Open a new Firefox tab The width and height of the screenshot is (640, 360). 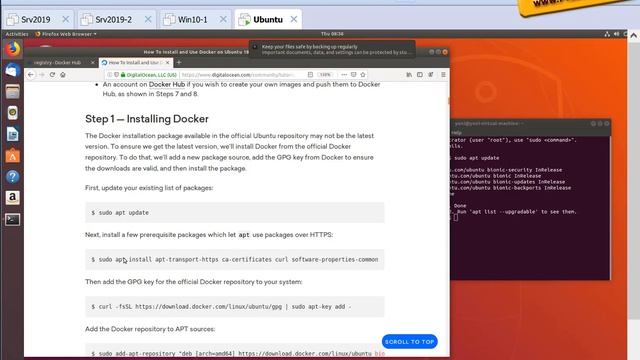[x=179, y=62]
